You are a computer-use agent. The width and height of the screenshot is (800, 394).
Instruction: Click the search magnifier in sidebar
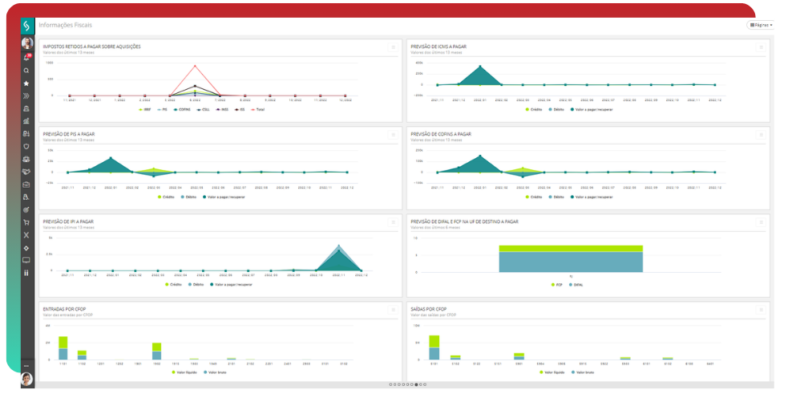pyautogui.click(x=27, y=70)
